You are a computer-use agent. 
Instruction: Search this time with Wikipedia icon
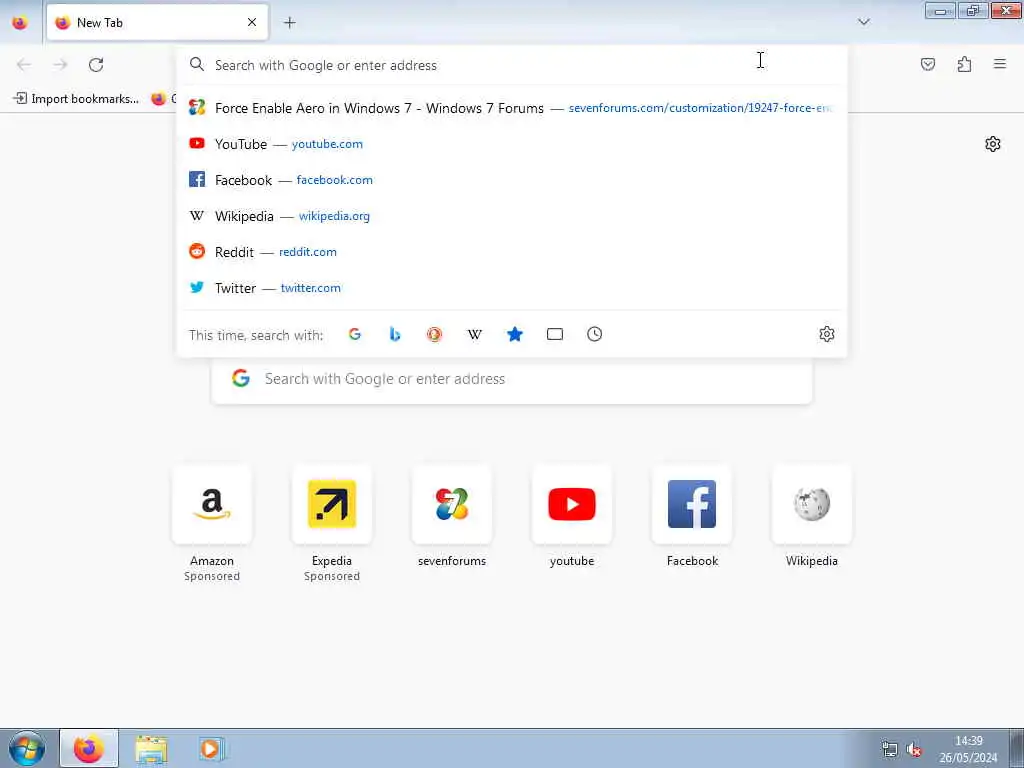click(475, 334)
